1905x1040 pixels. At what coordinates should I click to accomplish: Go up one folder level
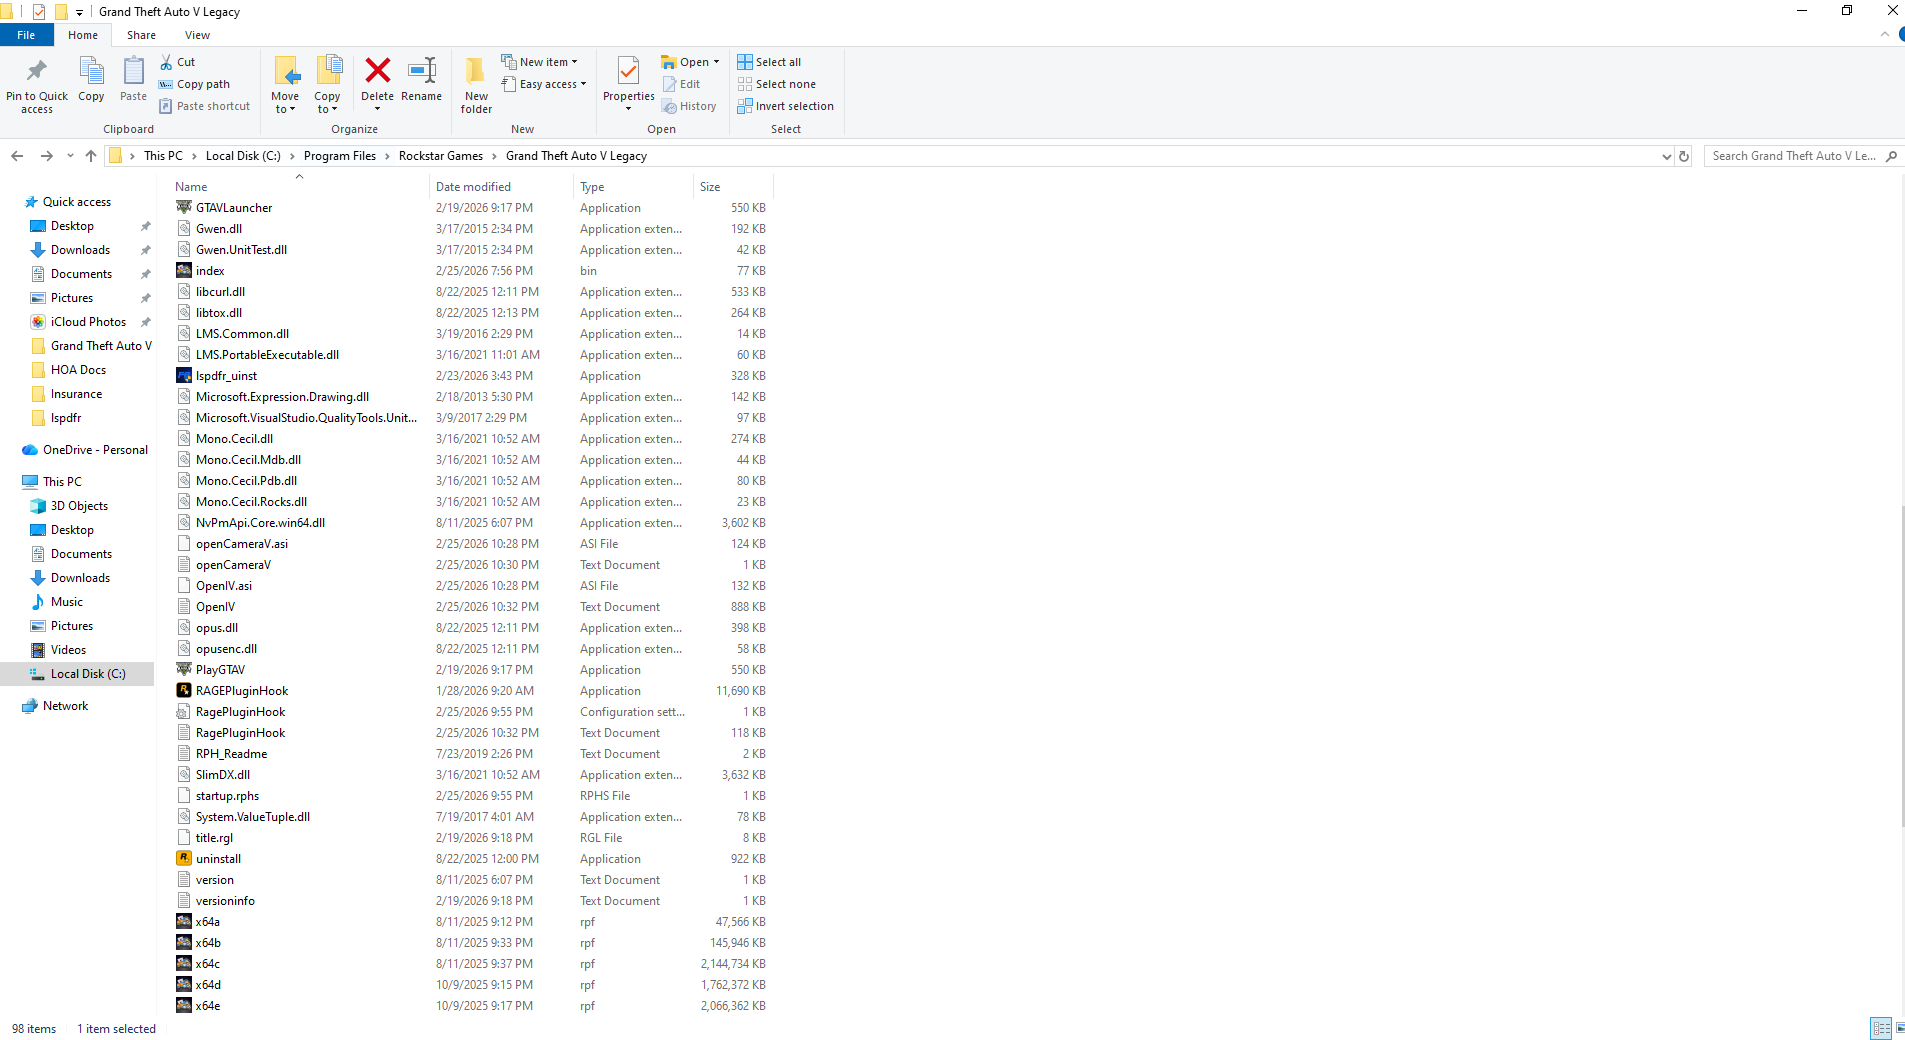click(x=91, y=156)
